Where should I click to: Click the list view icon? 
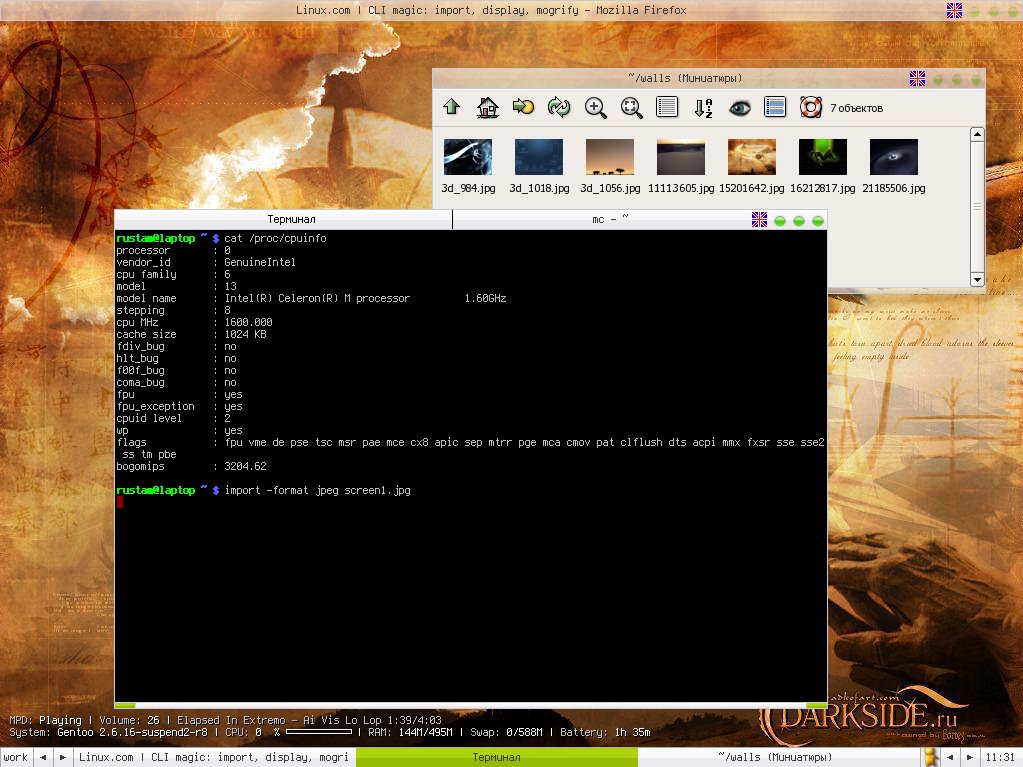point(667,107)
